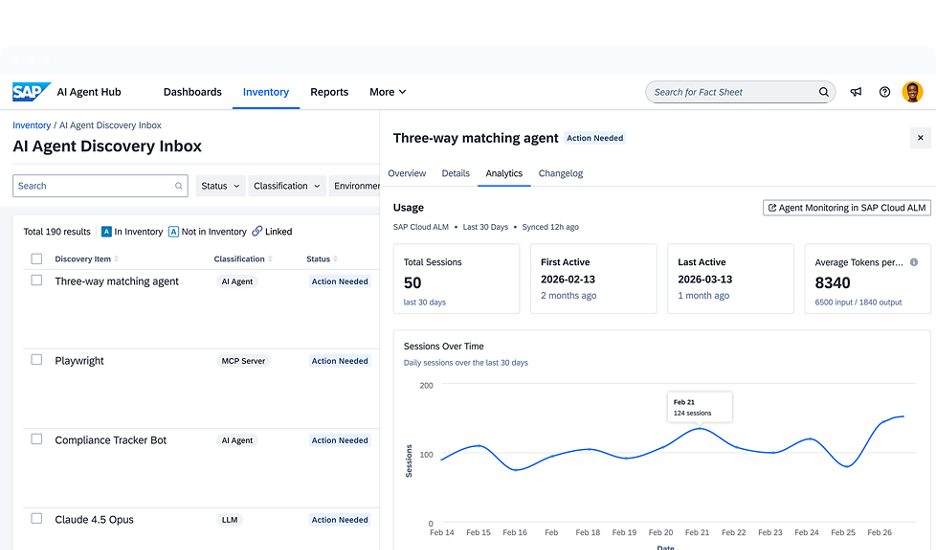Click the SAP logo
Image resolution: width=936 pixels, height=550 pixels.
point(31,92)
